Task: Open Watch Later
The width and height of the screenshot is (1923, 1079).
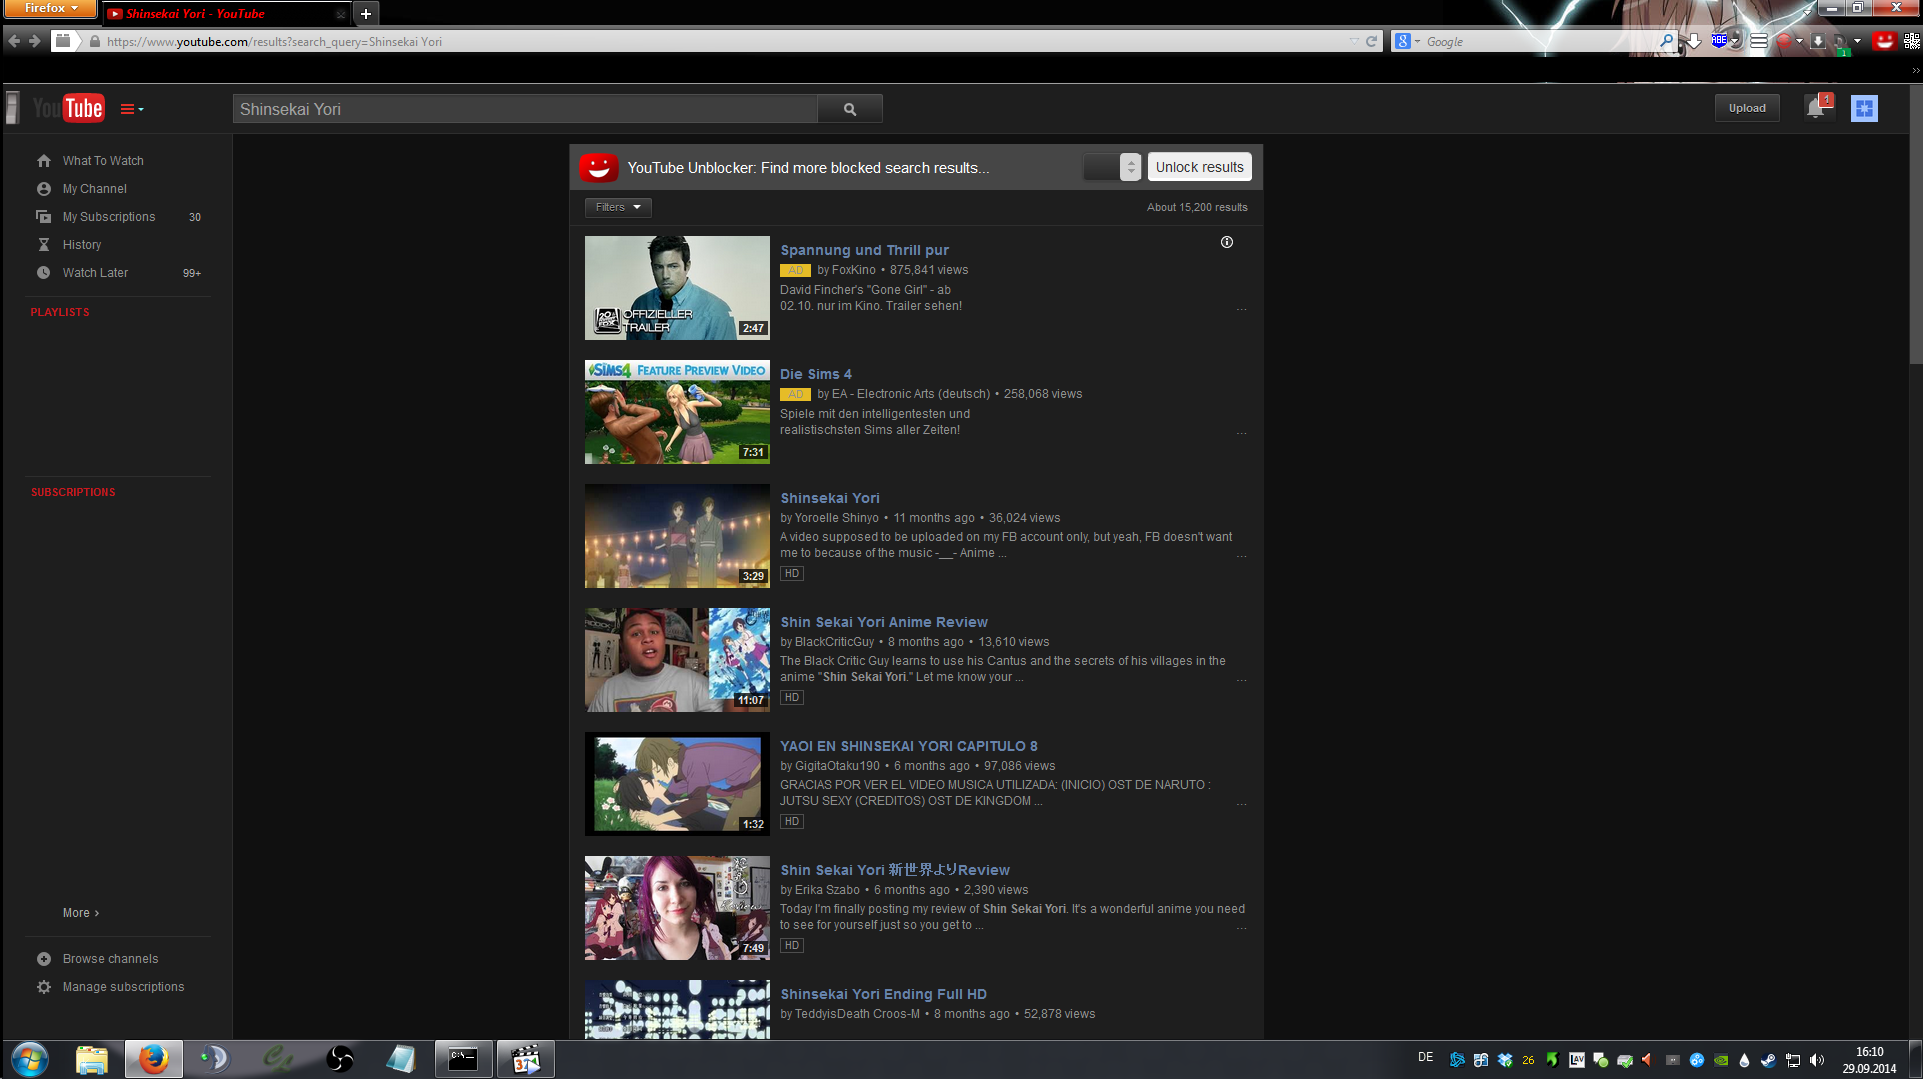Action: click(x=95, y=273)
